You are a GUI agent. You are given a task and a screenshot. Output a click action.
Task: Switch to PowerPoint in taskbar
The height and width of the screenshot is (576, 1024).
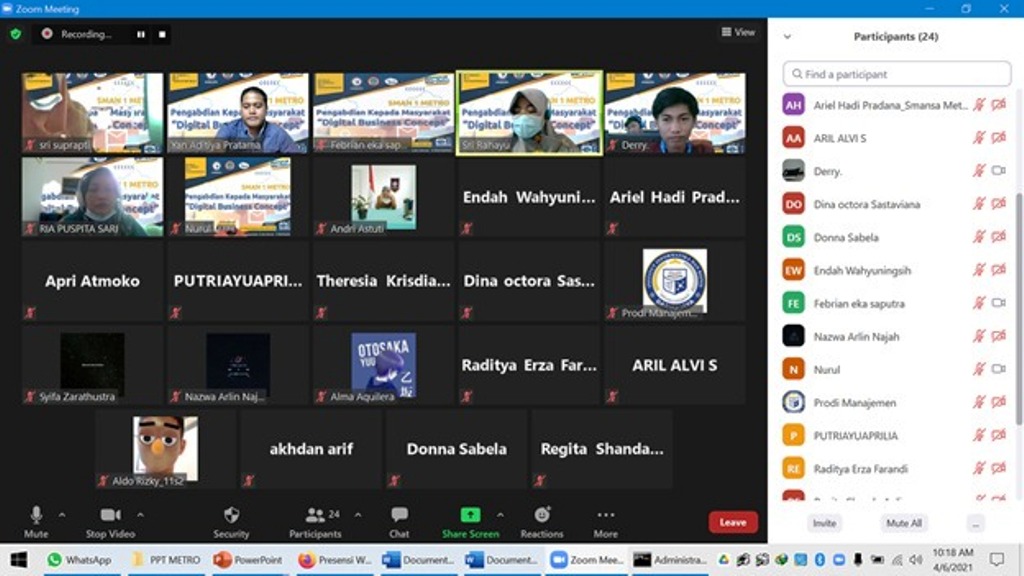point(249,560)
